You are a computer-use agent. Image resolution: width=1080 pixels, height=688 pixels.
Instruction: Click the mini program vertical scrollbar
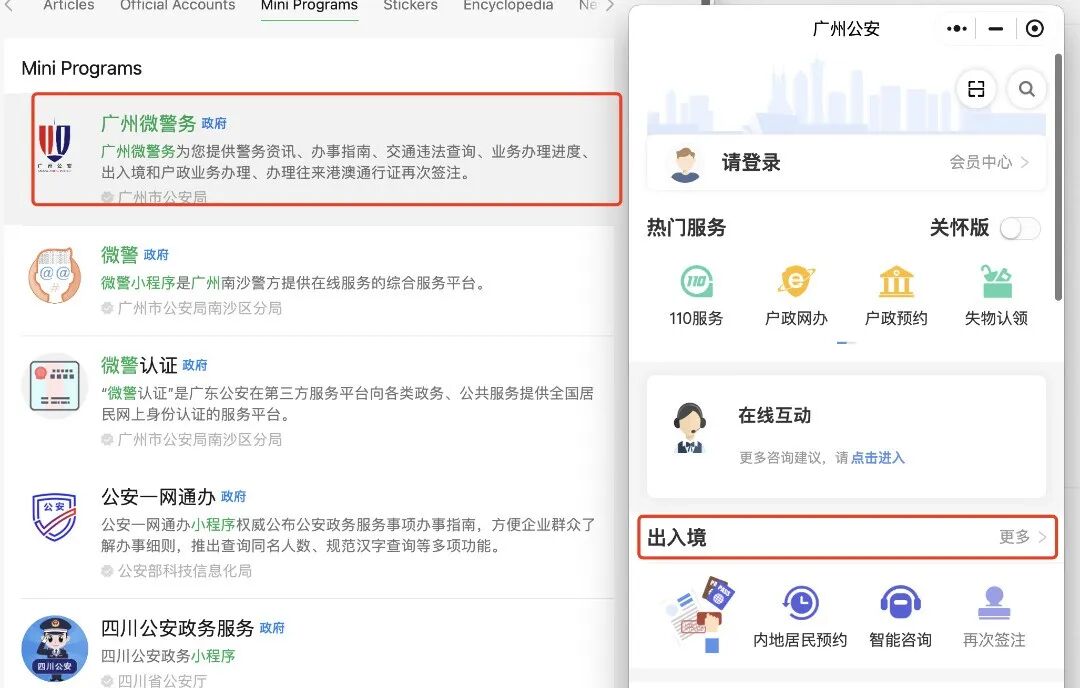click(x=1058, y=178)
